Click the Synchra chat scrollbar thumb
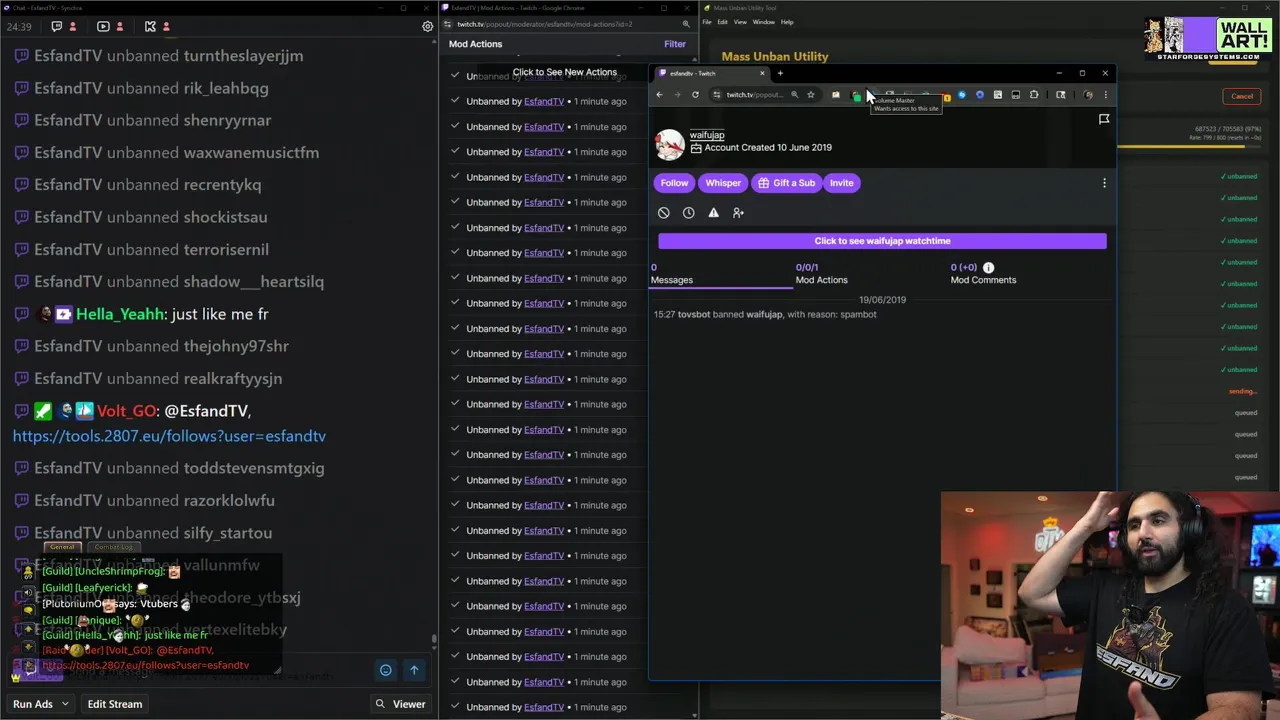The height and width of the screenshot is (720, 1280). (x=434, y=639)
